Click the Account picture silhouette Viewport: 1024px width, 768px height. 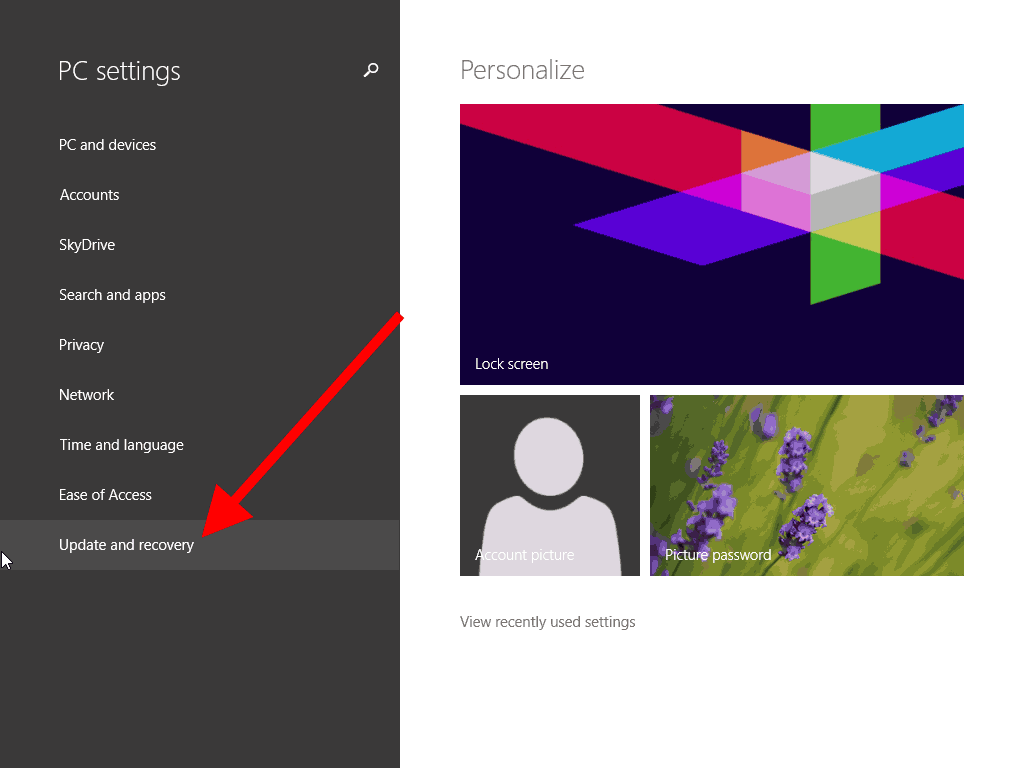(549, 470)
